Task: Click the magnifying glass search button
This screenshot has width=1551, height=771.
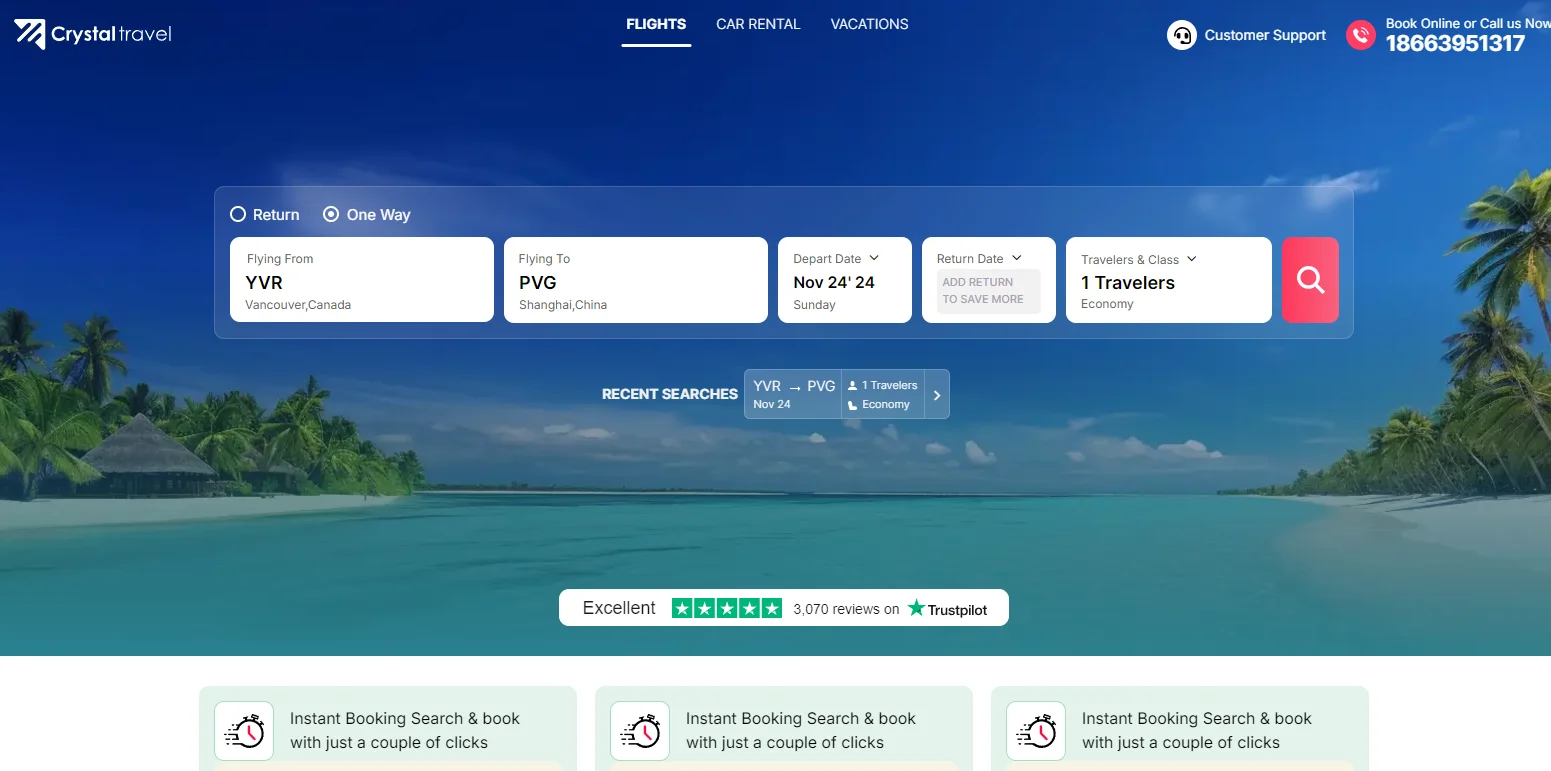Action: (x=1310, y=280)
